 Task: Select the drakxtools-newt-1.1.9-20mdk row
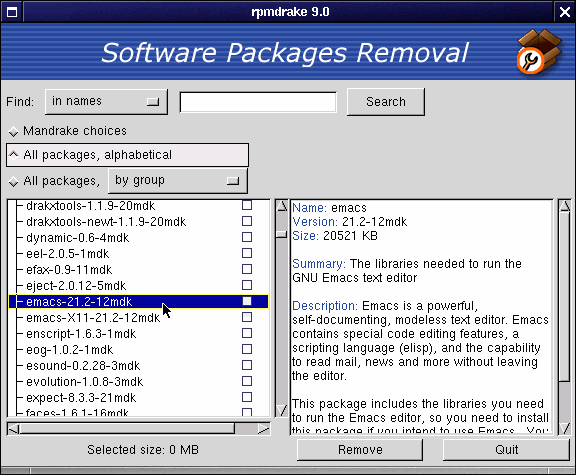point(106,222)
